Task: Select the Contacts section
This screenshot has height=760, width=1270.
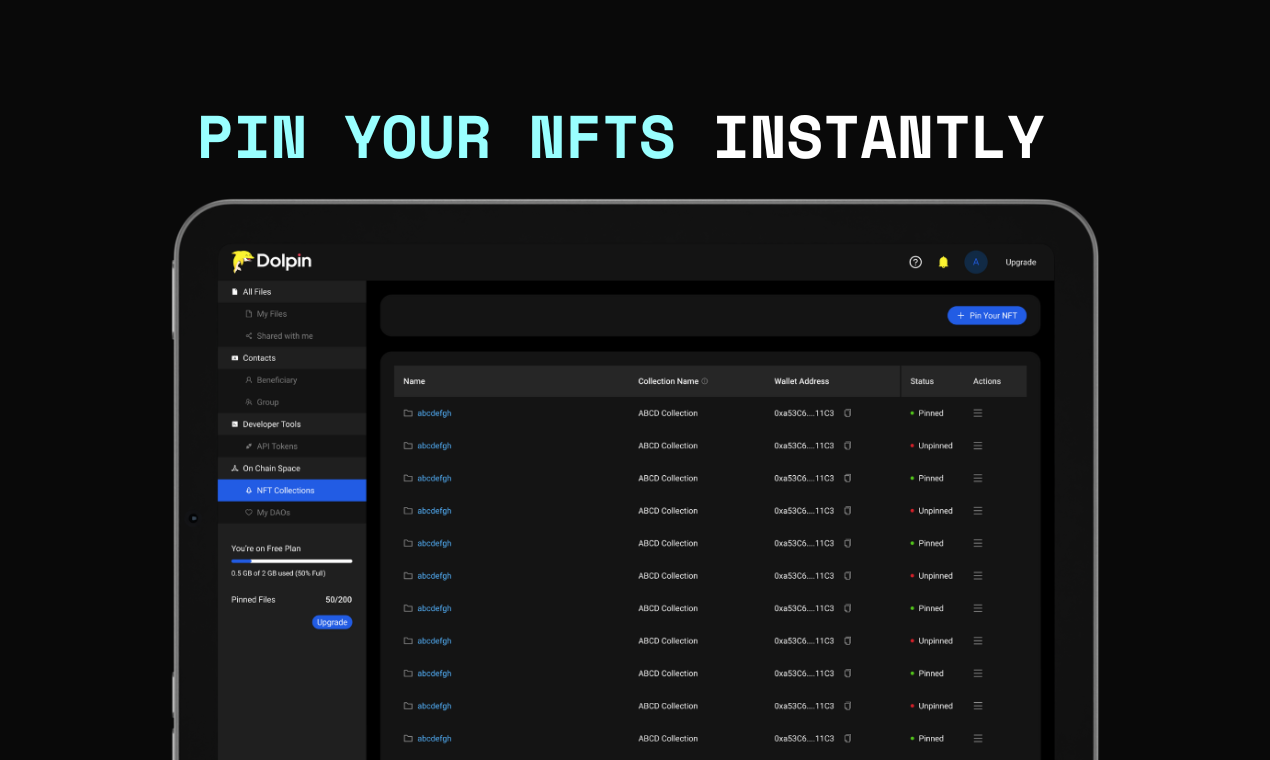Action: [292, 358]
